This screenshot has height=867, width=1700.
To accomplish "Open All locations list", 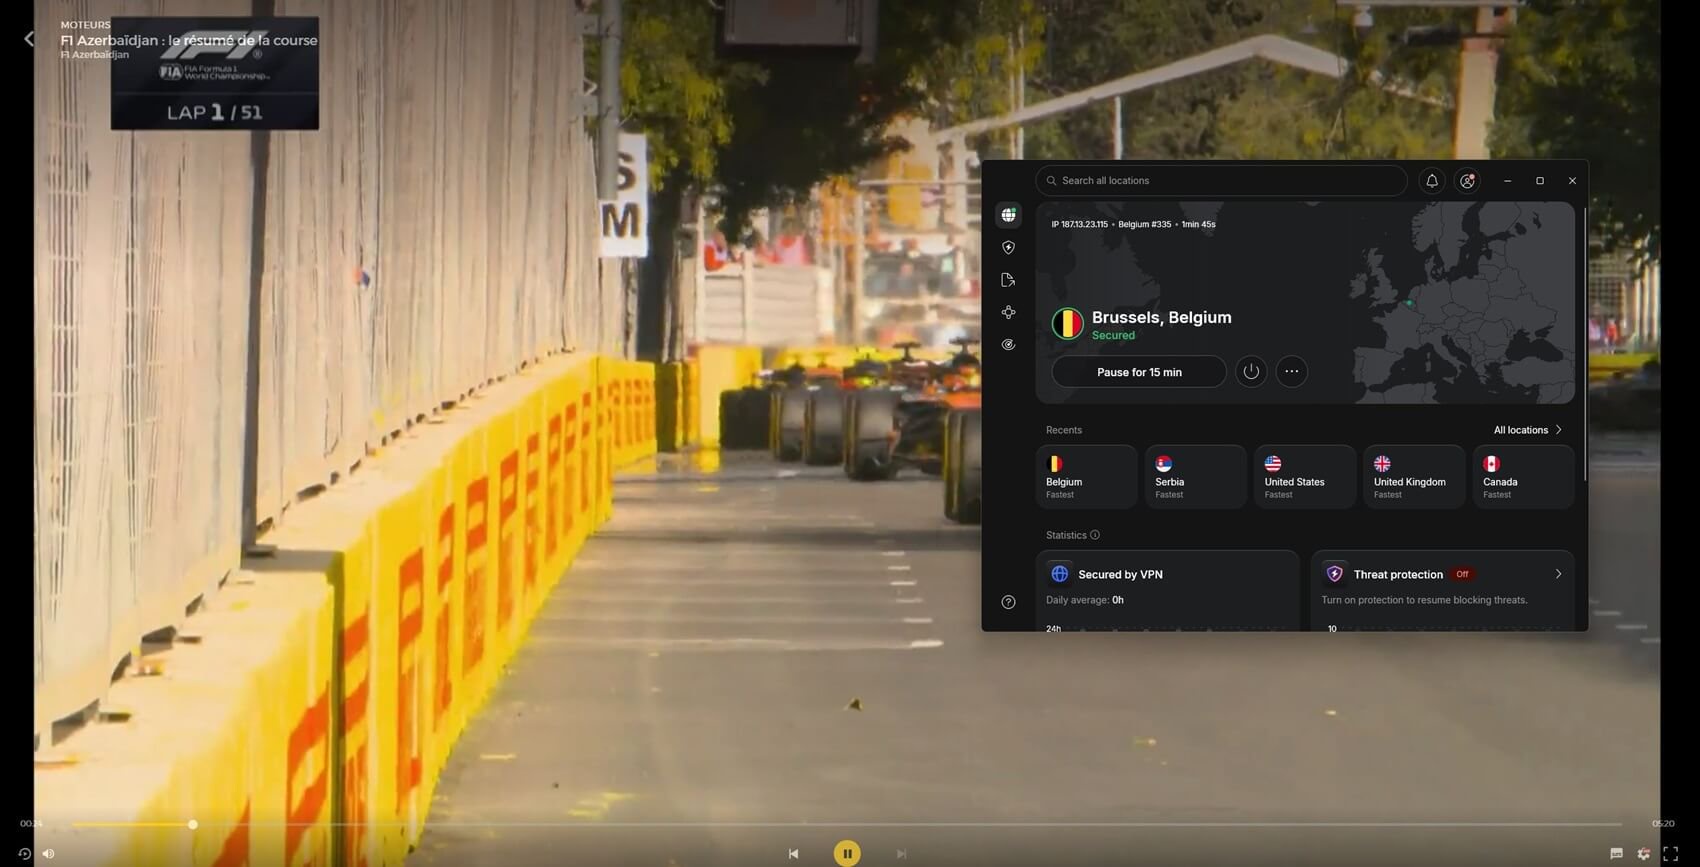I will (1527, 430).
